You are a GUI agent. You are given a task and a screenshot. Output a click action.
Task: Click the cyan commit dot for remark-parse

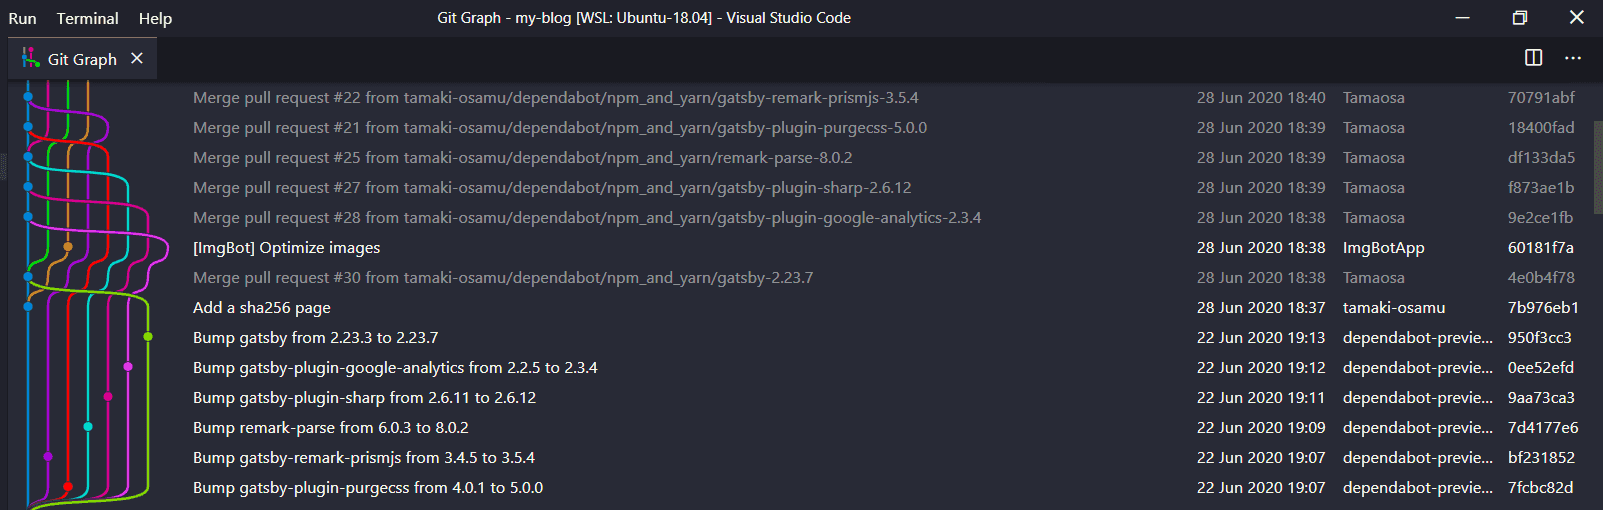click(x=88, y=427)
